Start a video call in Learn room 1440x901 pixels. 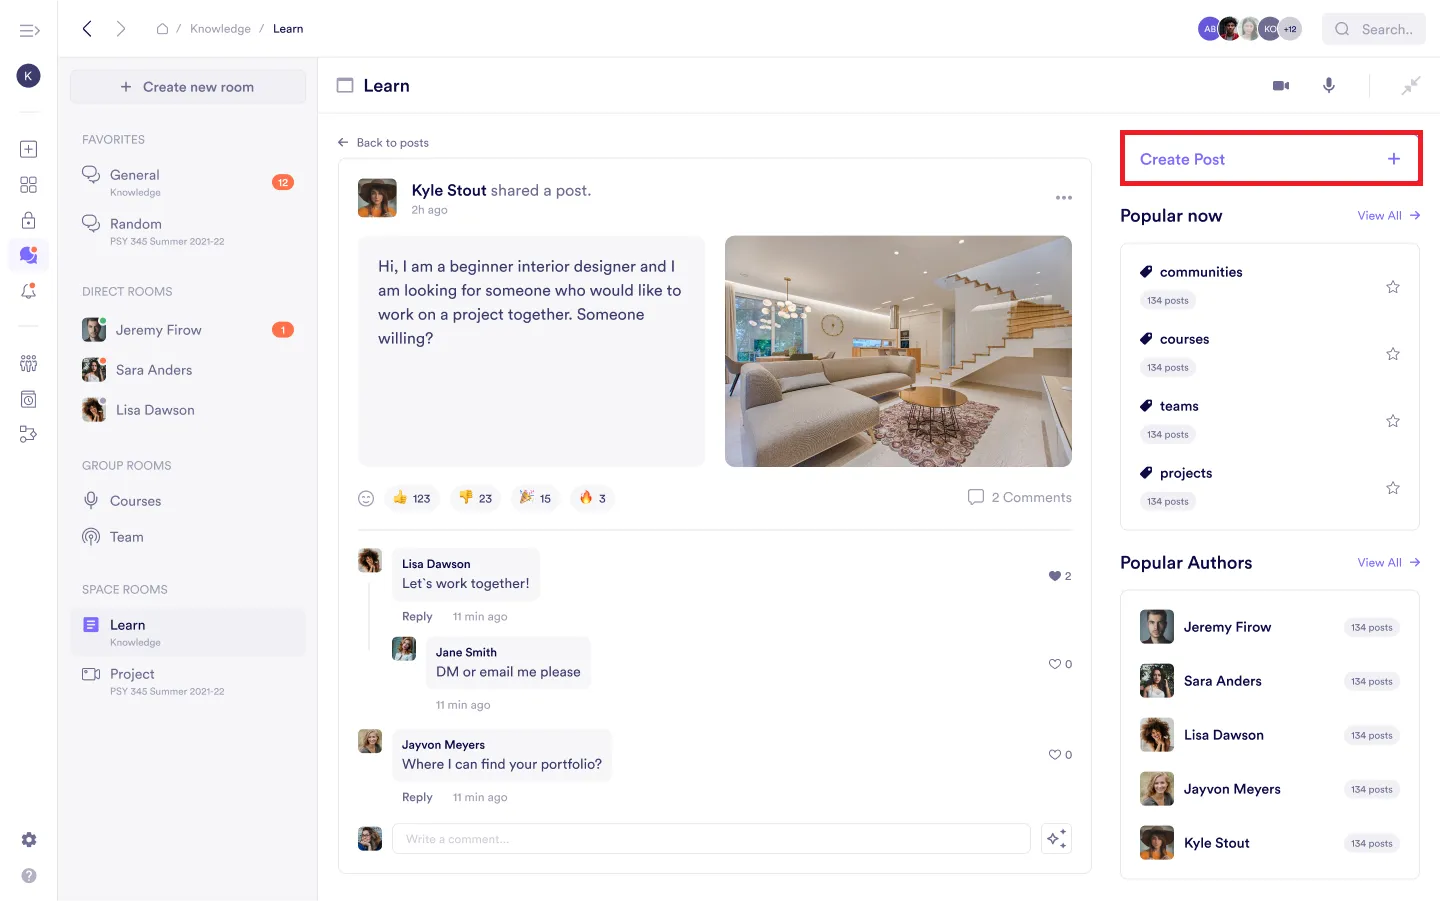(1280, 86)
